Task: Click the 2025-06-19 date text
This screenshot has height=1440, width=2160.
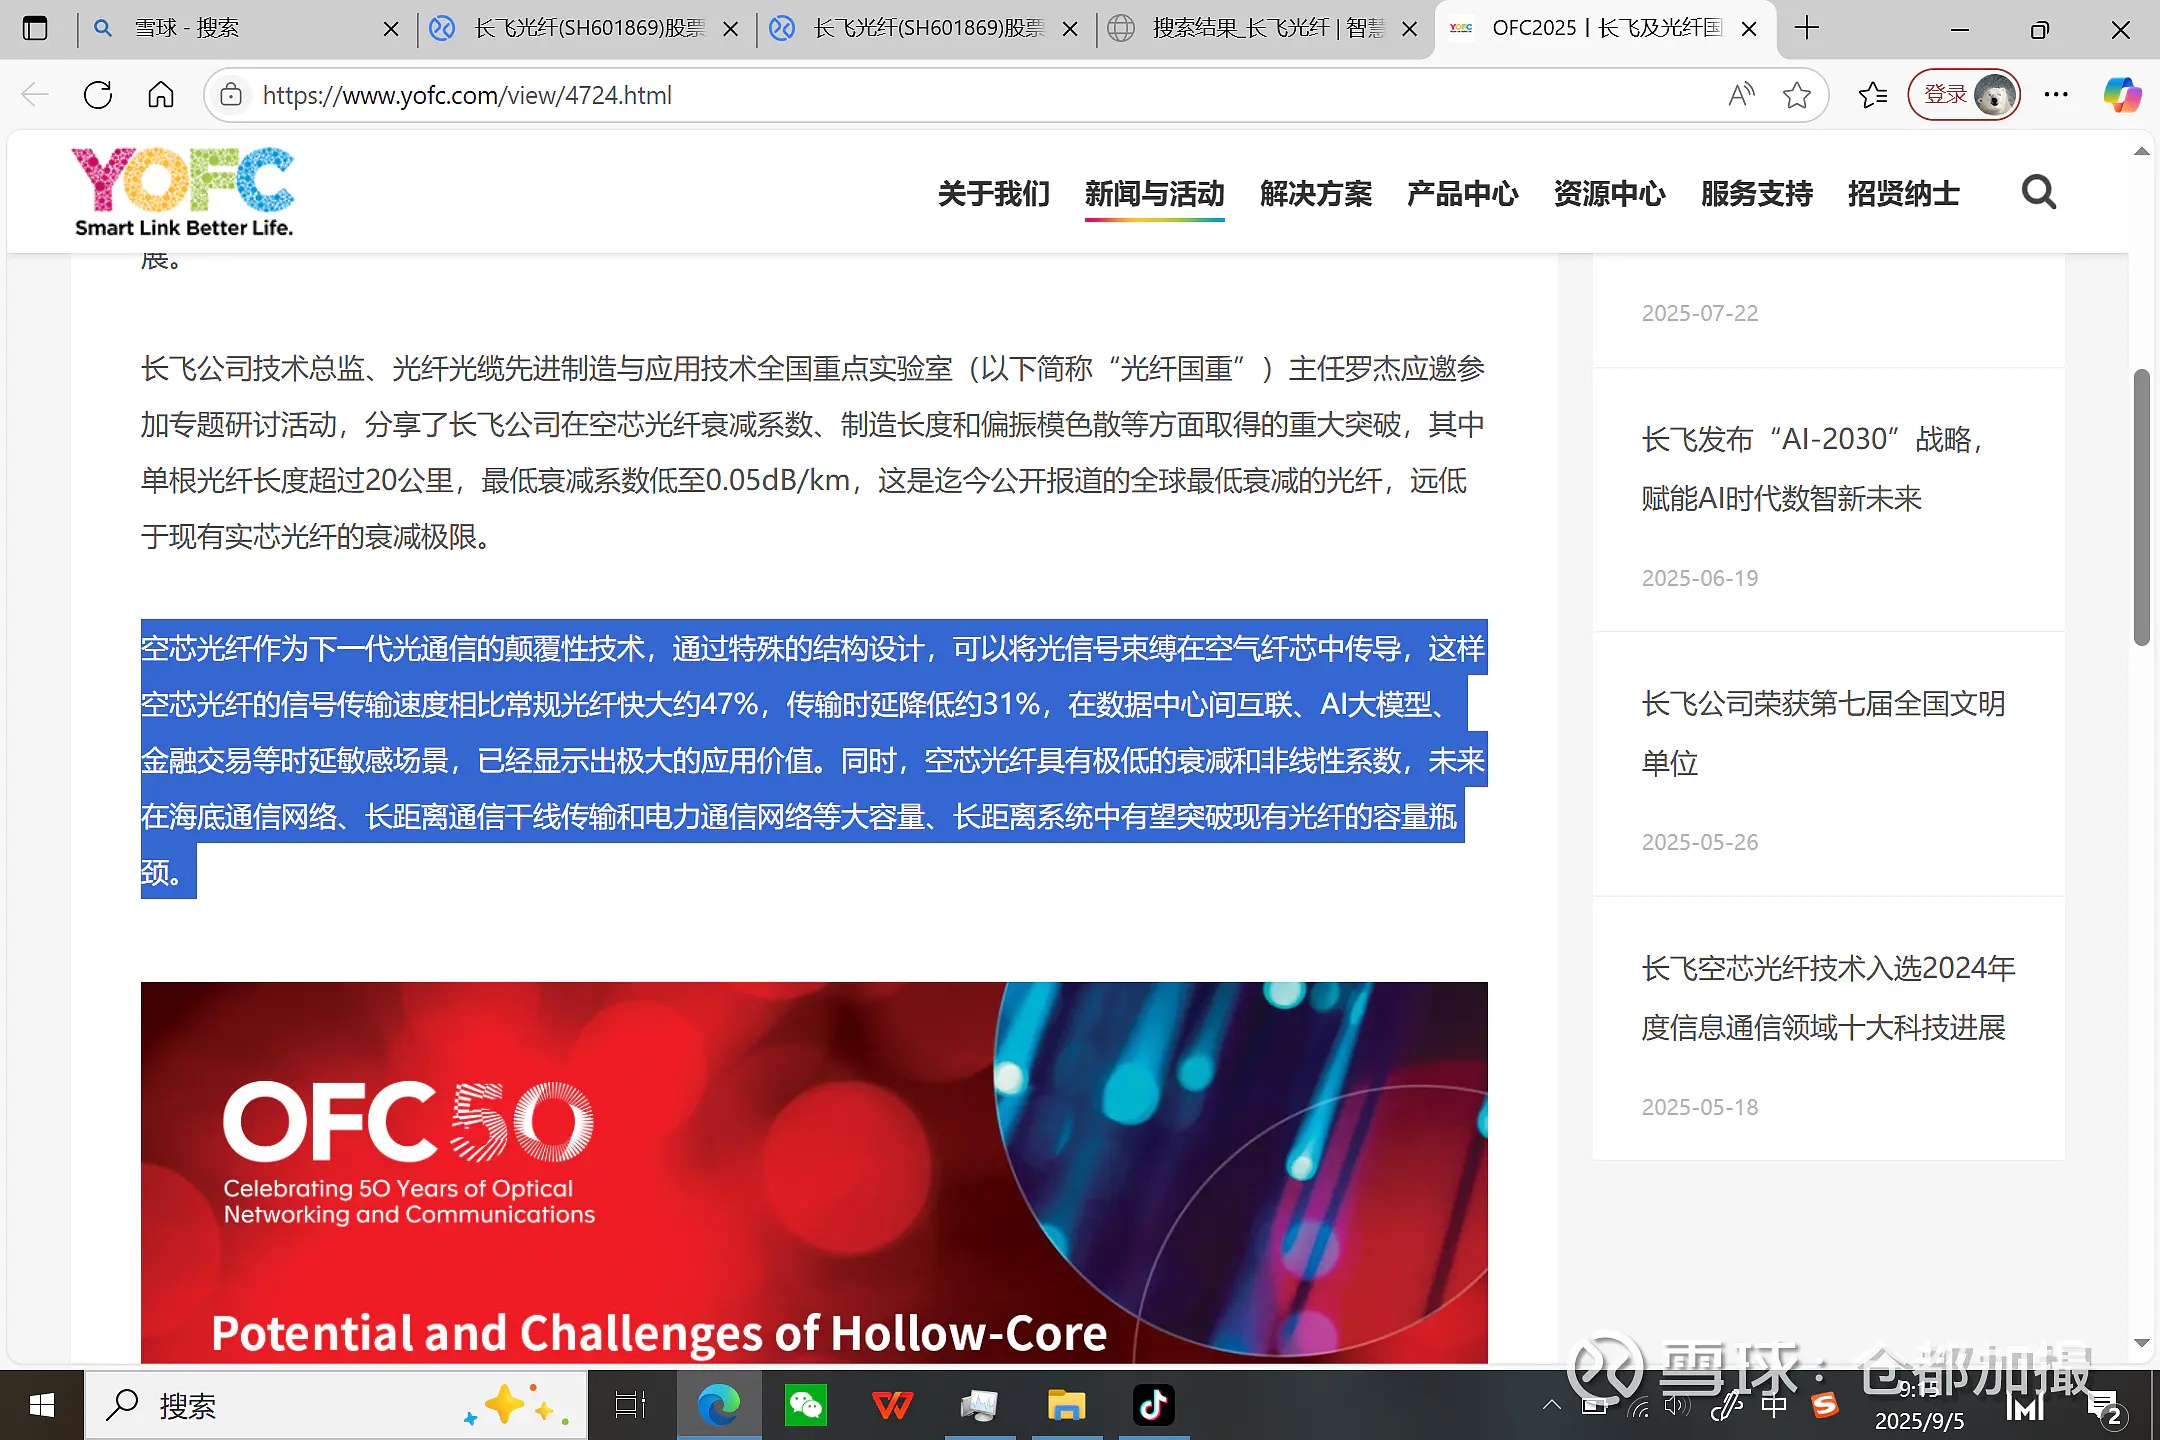Action: (1699, 578)
